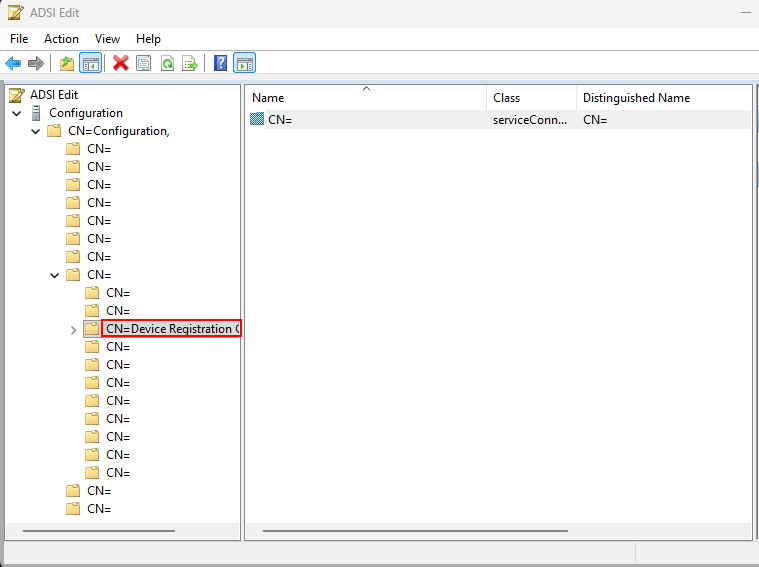Click the serviceConn... class cell
Image resolution: width=759 pixels, height=567 pixels.
pos(530,120)
